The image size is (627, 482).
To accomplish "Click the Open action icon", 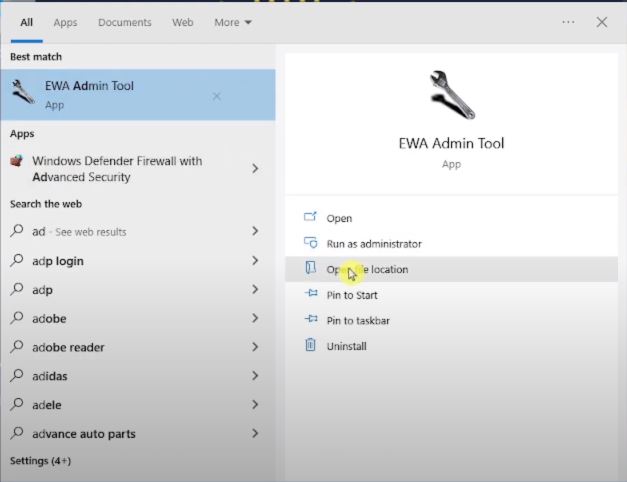I will 310,217.
